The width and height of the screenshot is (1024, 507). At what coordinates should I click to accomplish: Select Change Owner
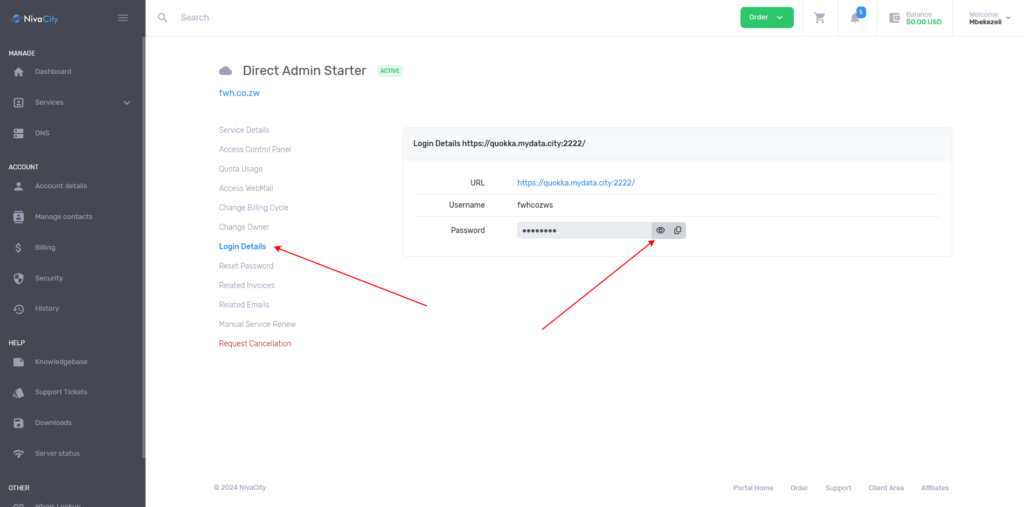click(244, 227)
